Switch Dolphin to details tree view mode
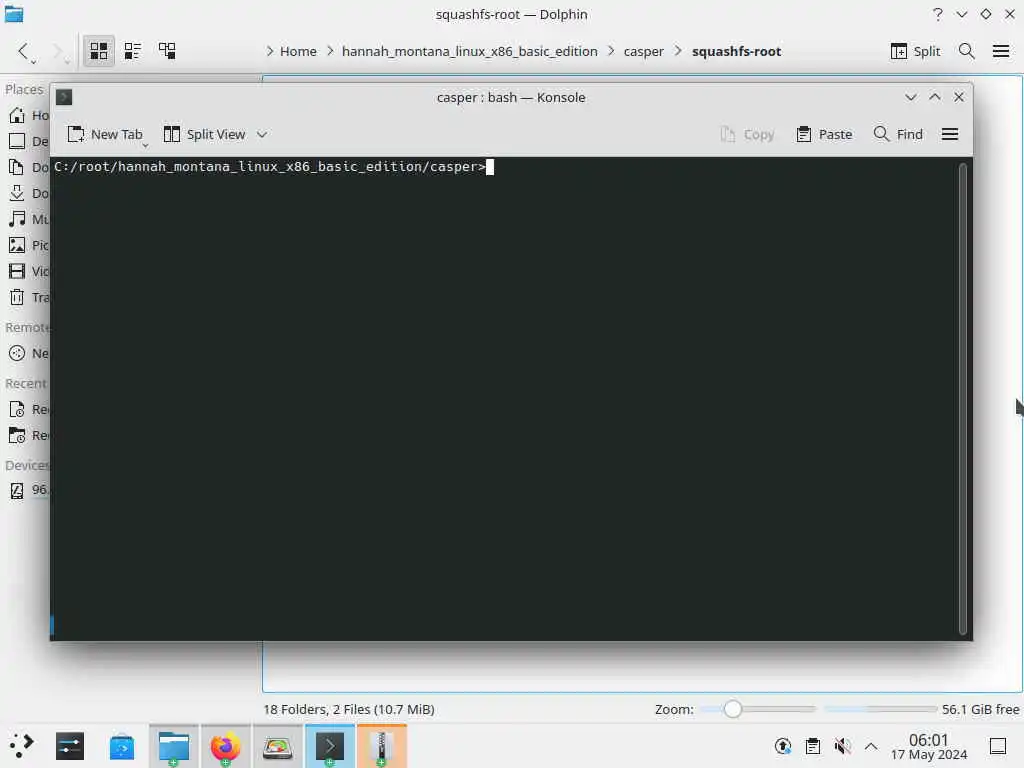Image resolution: width=1024 pixels, height=768 pixels. click(167, 51)
